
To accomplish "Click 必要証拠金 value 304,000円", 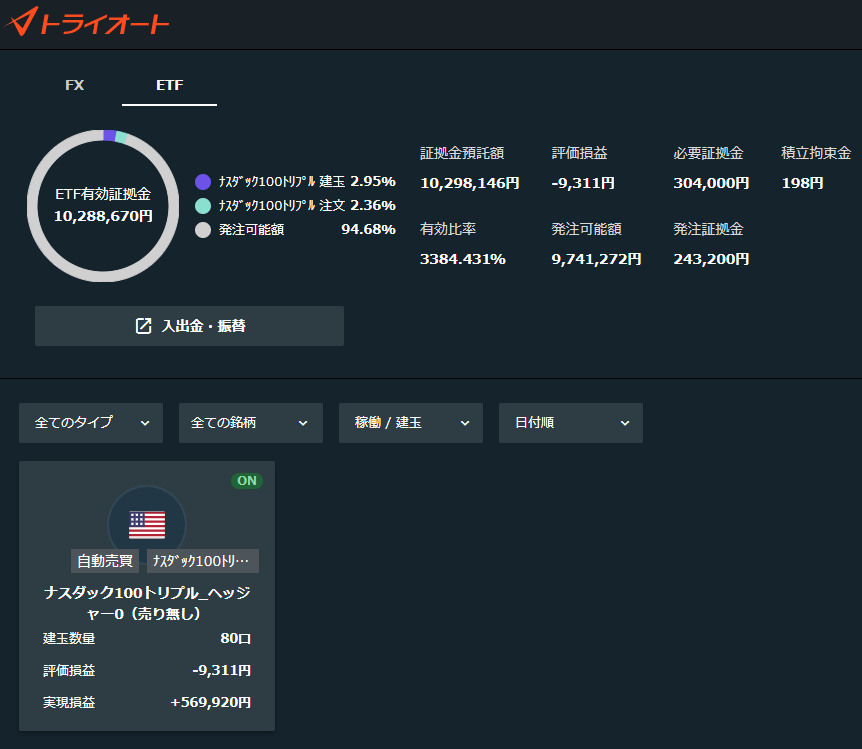I will (711, 183).
